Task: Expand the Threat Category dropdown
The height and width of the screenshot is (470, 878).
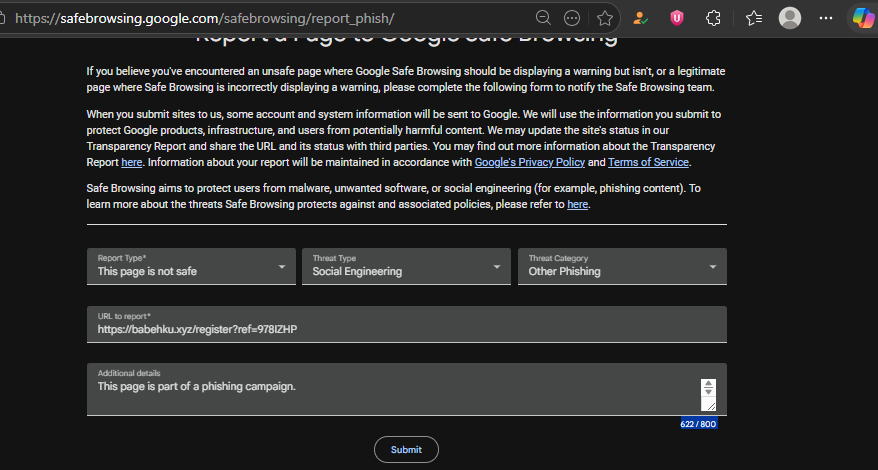Action: [622, 266]
